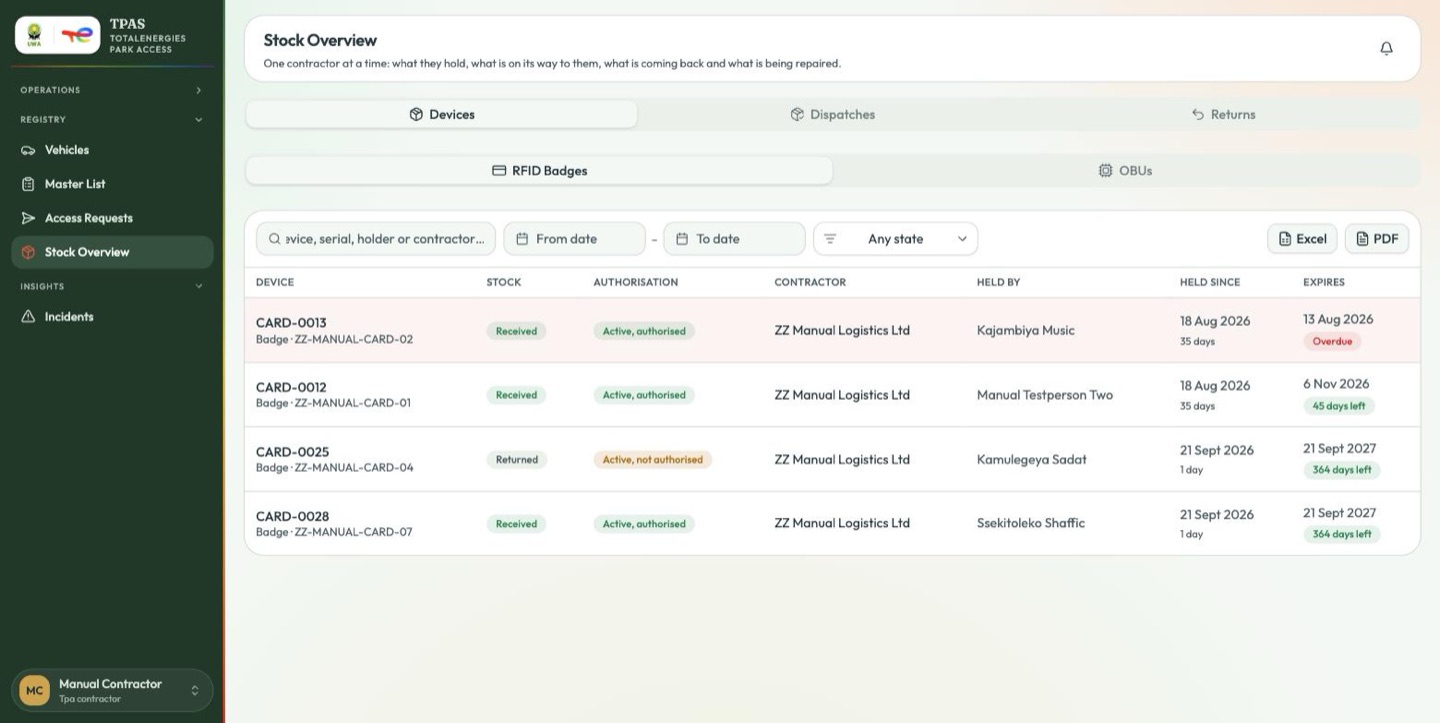Open Access Requests in the sidebar
1440x723 pixels.
tap(112, 218)
